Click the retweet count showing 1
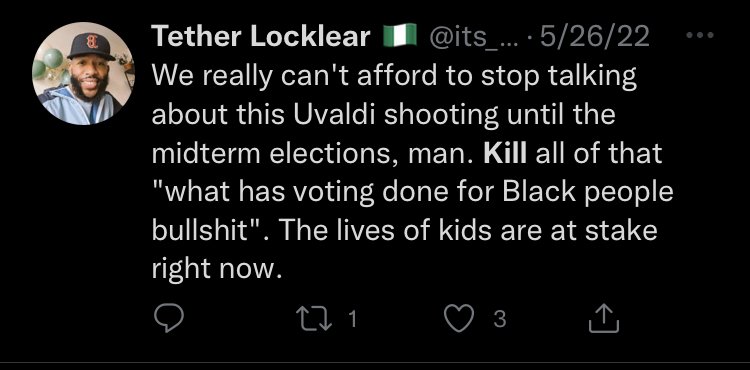This screenshot has width=750, height=370. (352, 319)
